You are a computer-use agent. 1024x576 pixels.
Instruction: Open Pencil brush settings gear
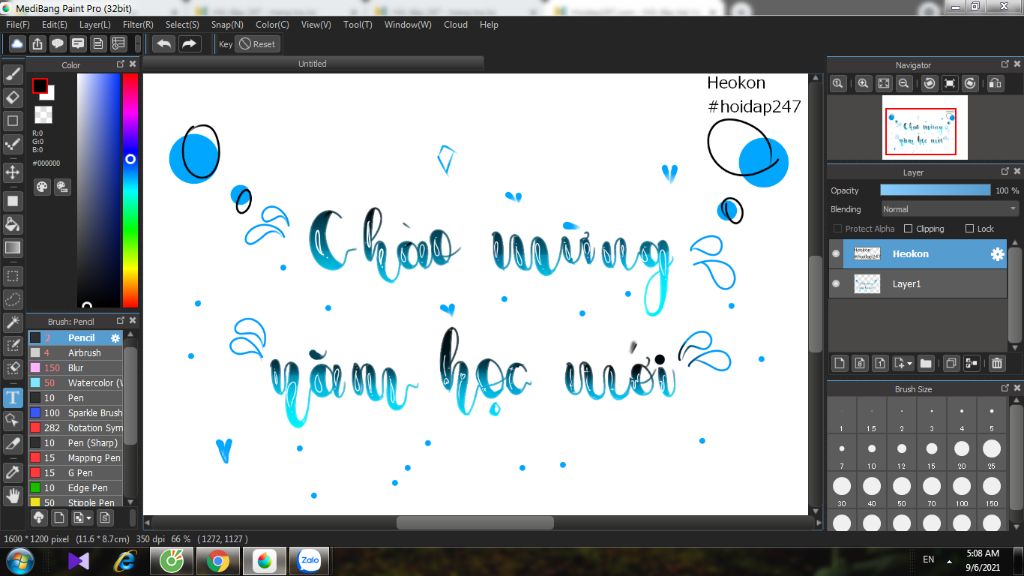(115, 338)
